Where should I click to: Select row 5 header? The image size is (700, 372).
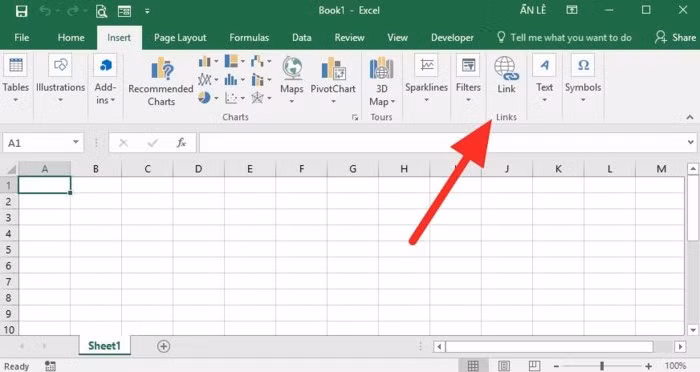(x=8, y=250)
